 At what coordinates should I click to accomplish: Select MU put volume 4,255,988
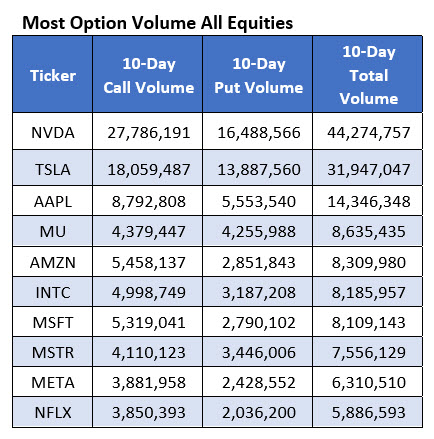pos(259,232)
